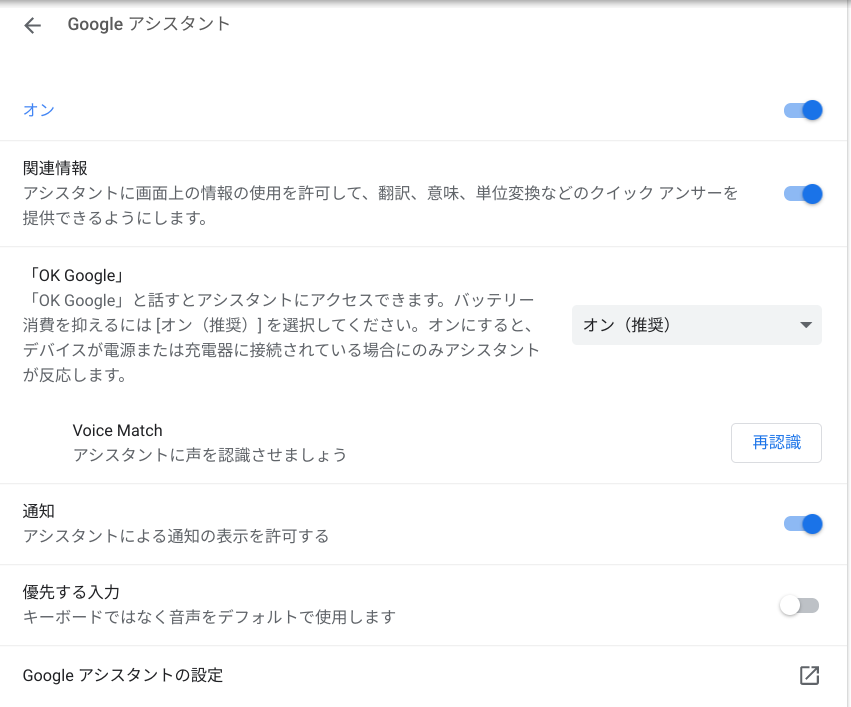Open the オン（推奨）dropdown
The image size is (851, 707).
pyautogui.click(x=697, y=325)
